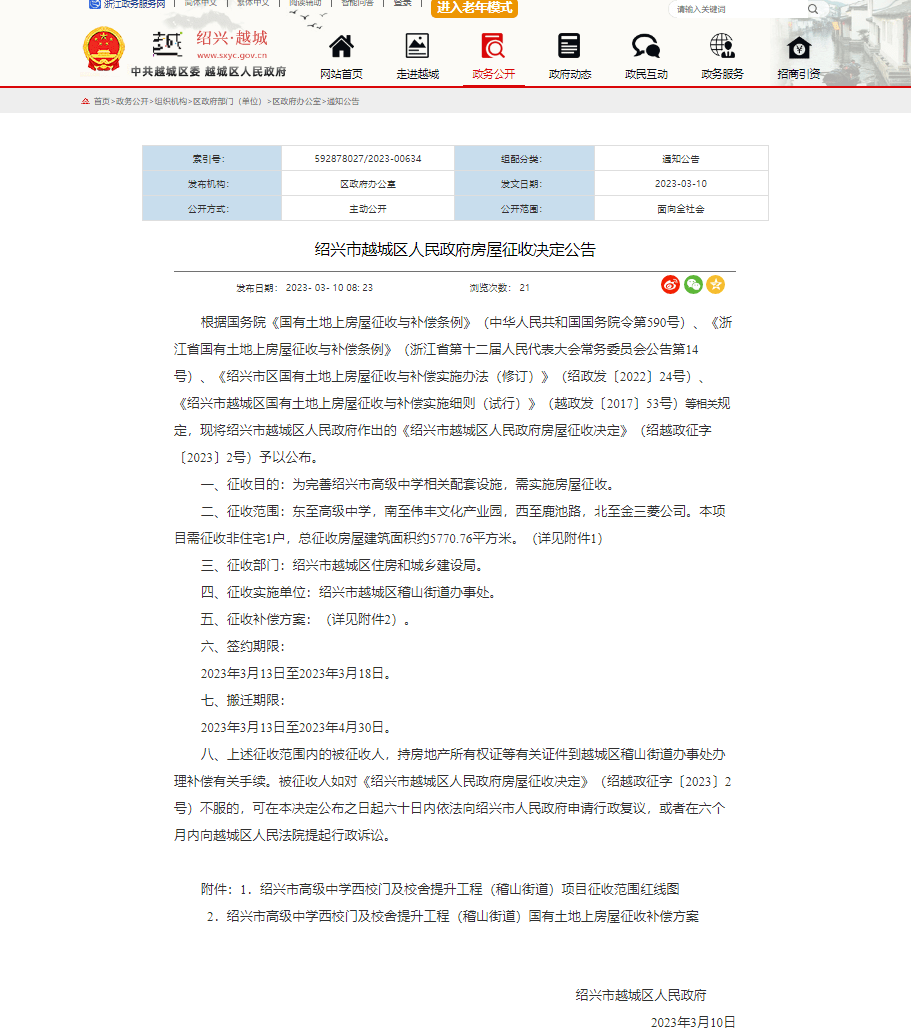Open the 招商引资 house-yen icon

click(x=799, y=47)
